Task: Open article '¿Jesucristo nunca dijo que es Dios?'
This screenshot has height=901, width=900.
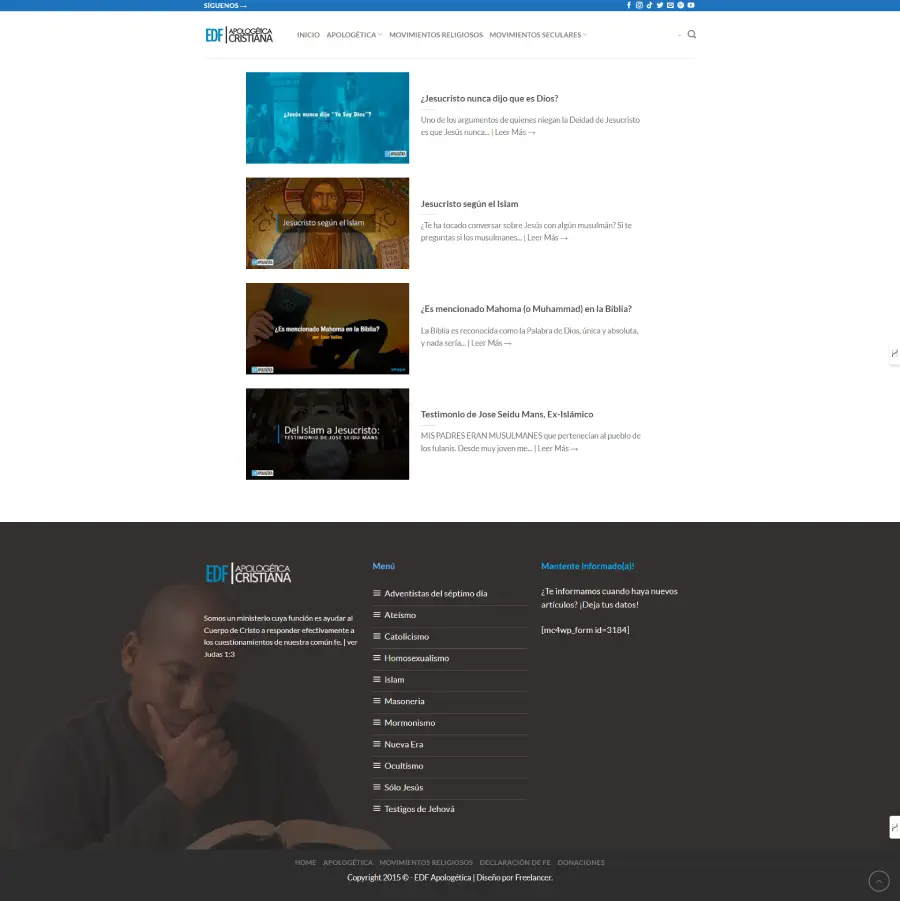Action: [x=489, y=98]
